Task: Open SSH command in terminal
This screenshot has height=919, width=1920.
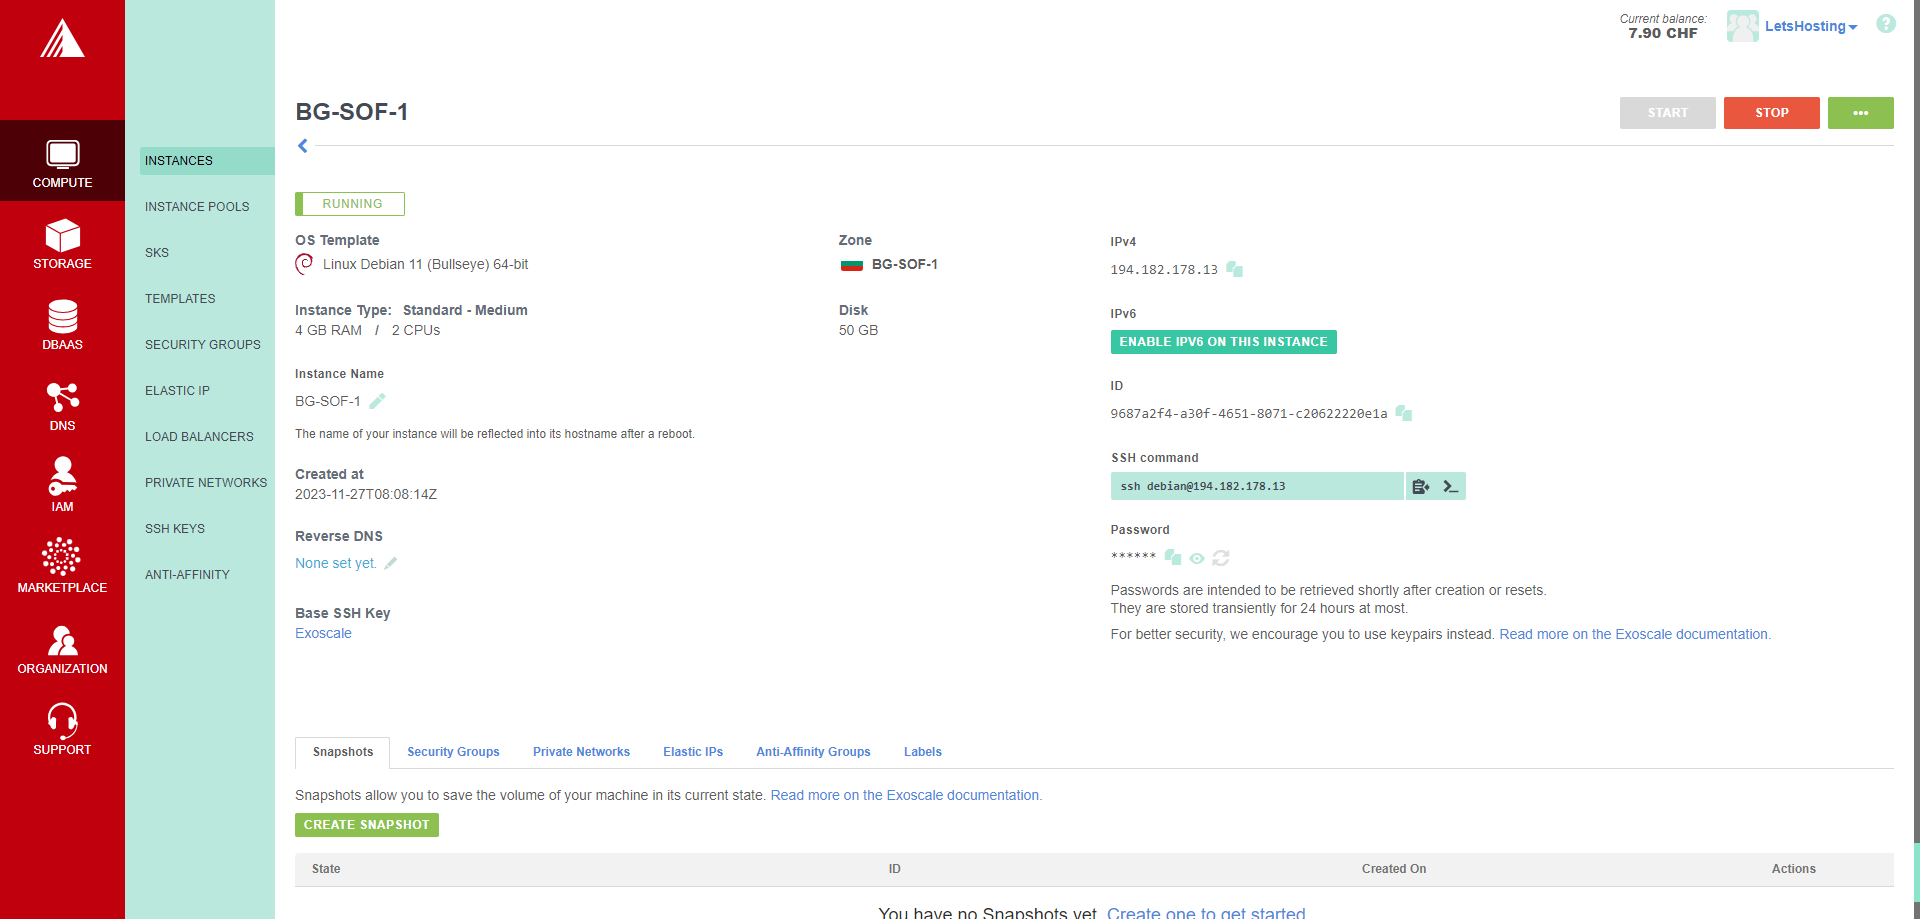Action: coord(1451,486)
